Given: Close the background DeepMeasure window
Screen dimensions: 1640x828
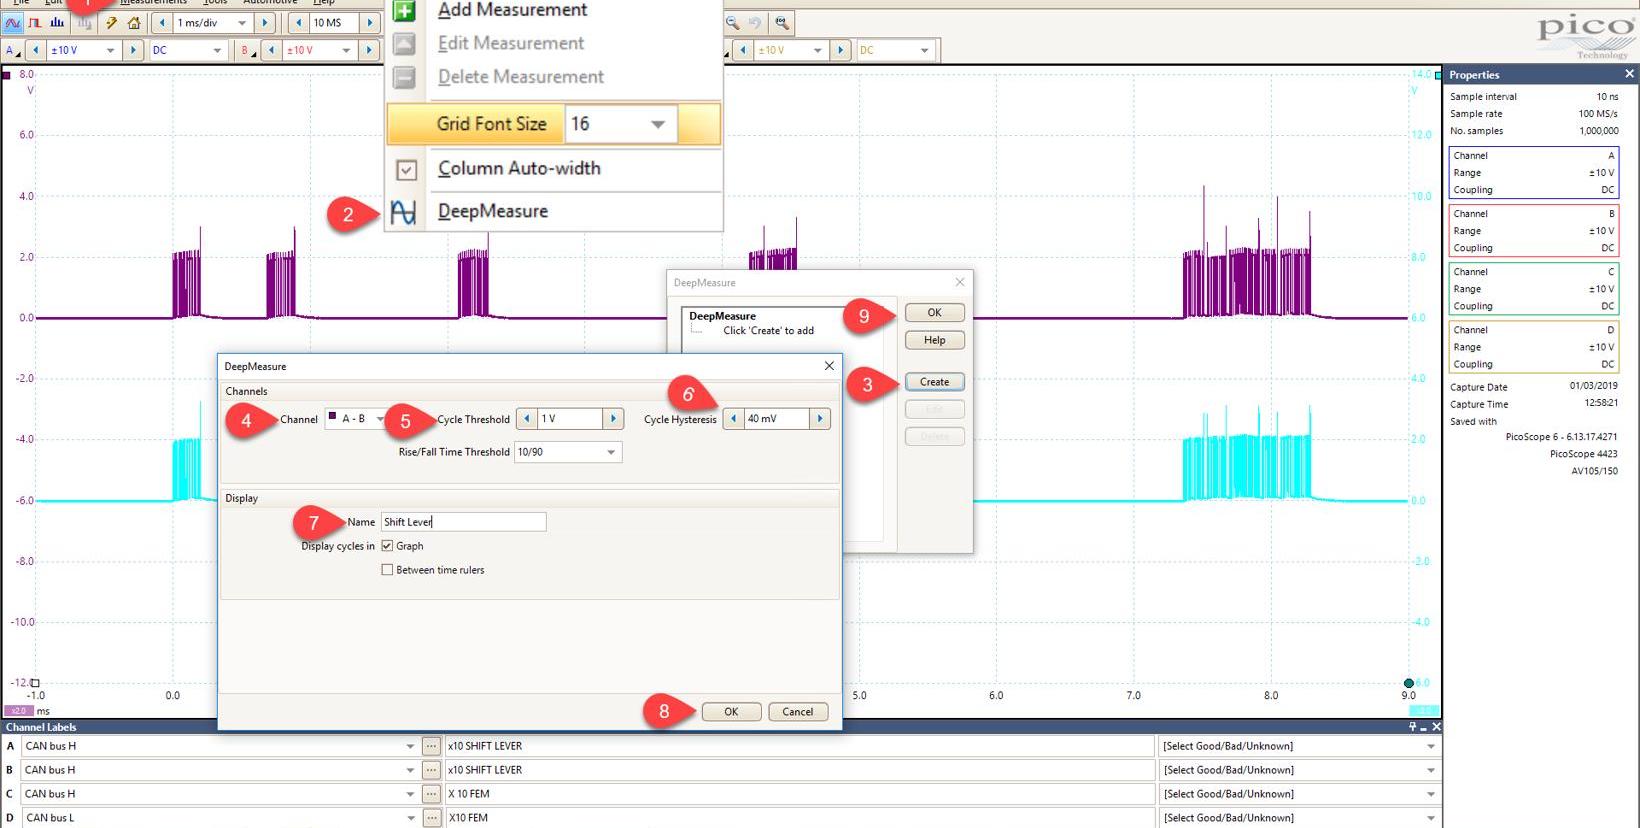Looking at the screenshot, I should [x=959, y=282].
